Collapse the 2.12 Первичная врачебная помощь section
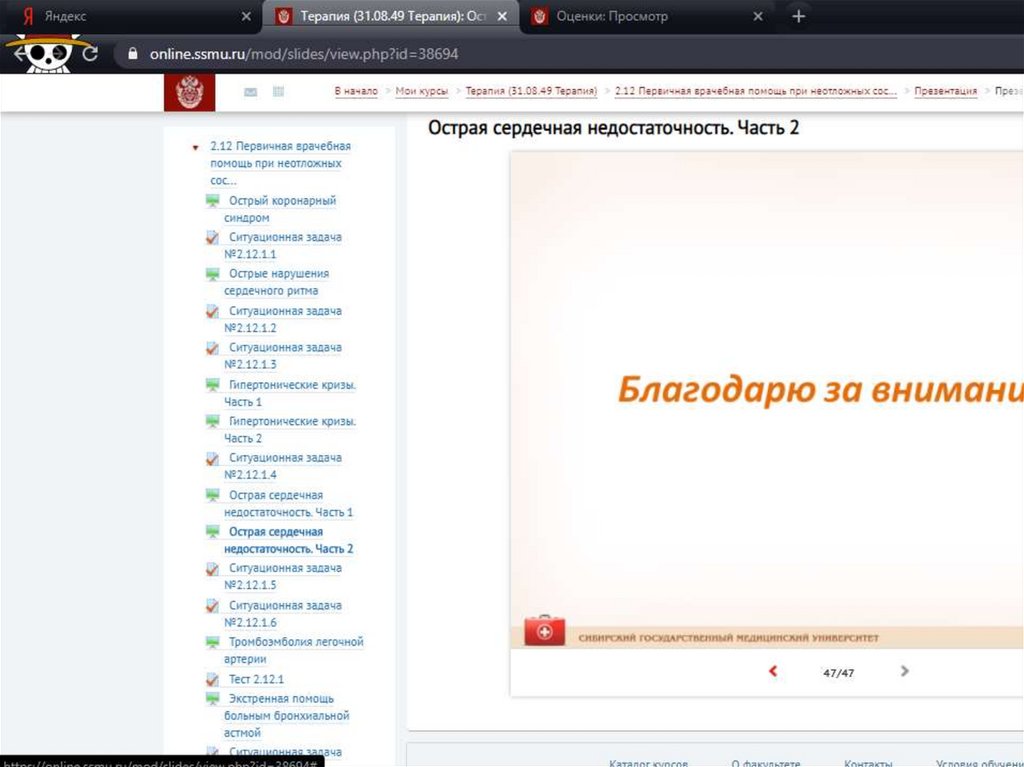1024x767 pixels. point(196,147)
